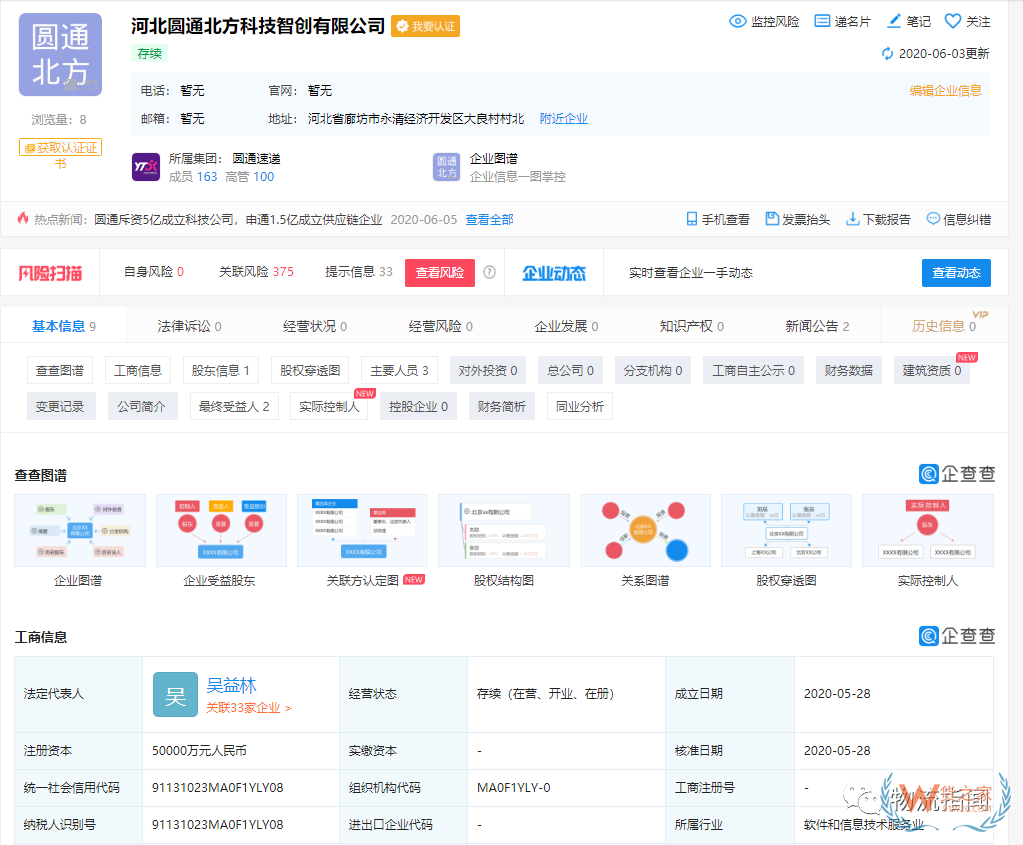Select the 同业分析 sub-tab

[x=579, y=407]
